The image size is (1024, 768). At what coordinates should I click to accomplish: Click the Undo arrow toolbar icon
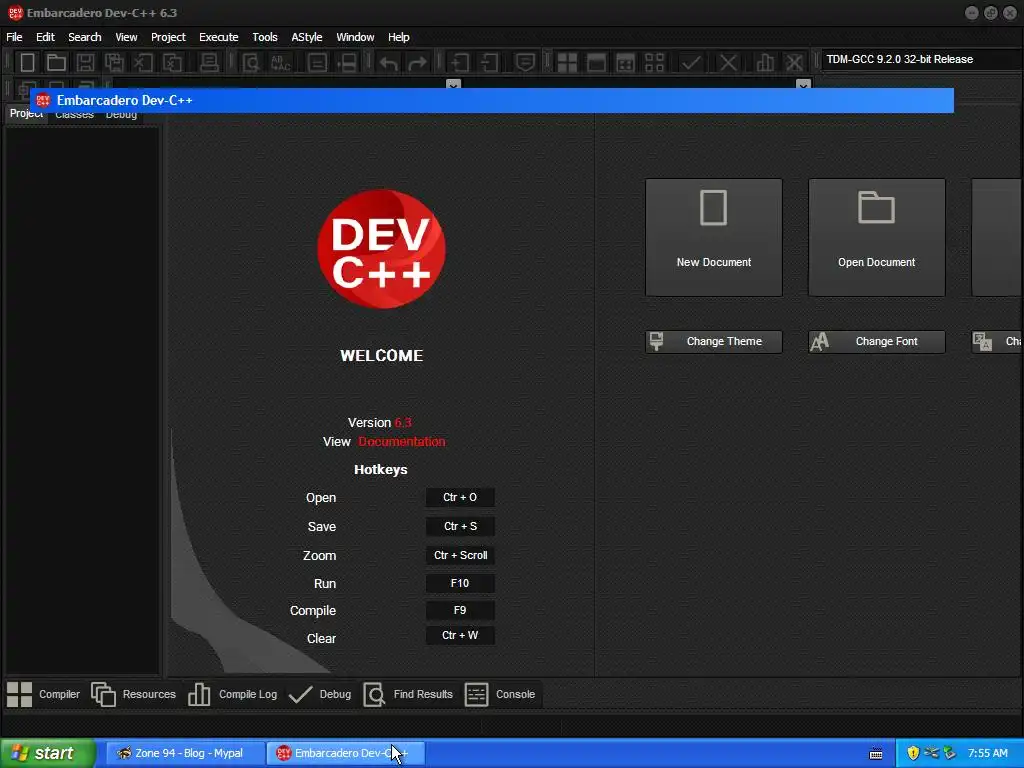pos(389,63)
